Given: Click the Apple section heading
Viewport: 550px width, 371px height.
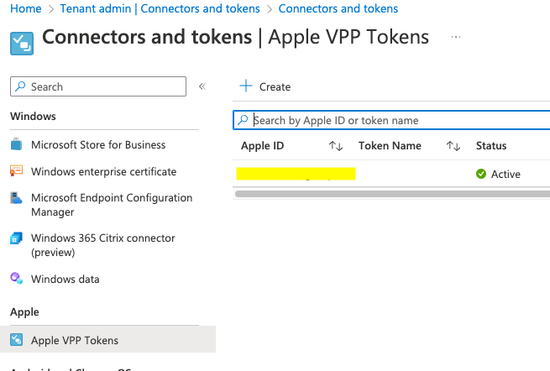Looking at the screenshot, I should [x=25, y=312].
